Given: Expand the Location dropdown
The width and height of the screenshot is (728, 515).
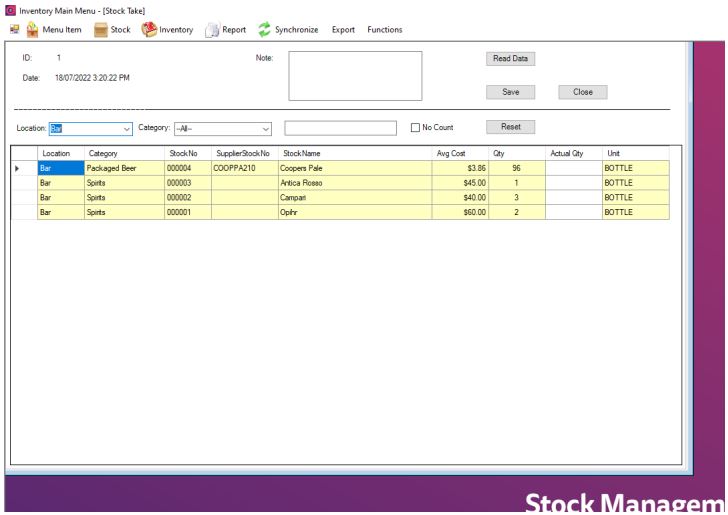Looking at the screenshot, I should pos(126,128).
